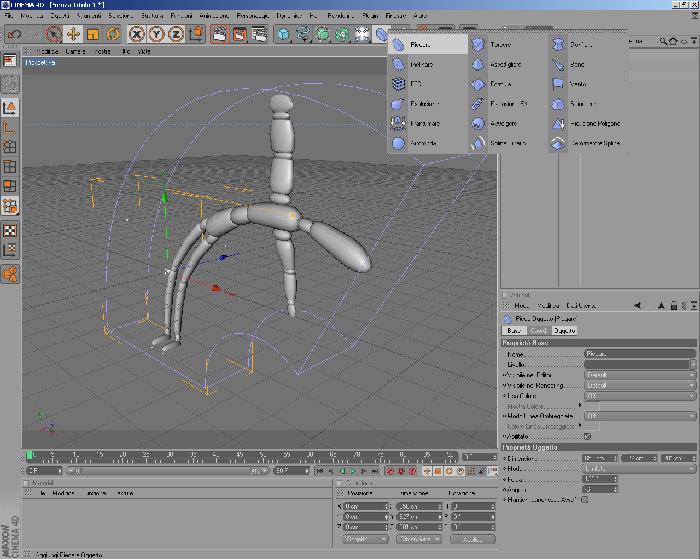Select the Model tool in left palette

tap(10, 108)
